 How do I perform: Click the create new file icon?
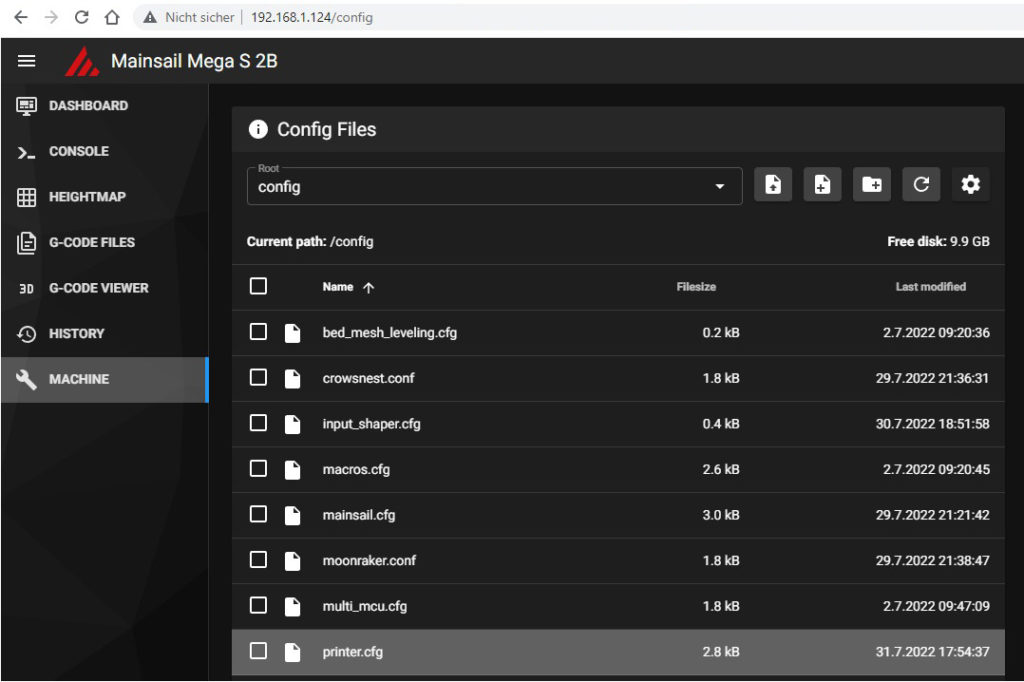(x=822, y=185)
